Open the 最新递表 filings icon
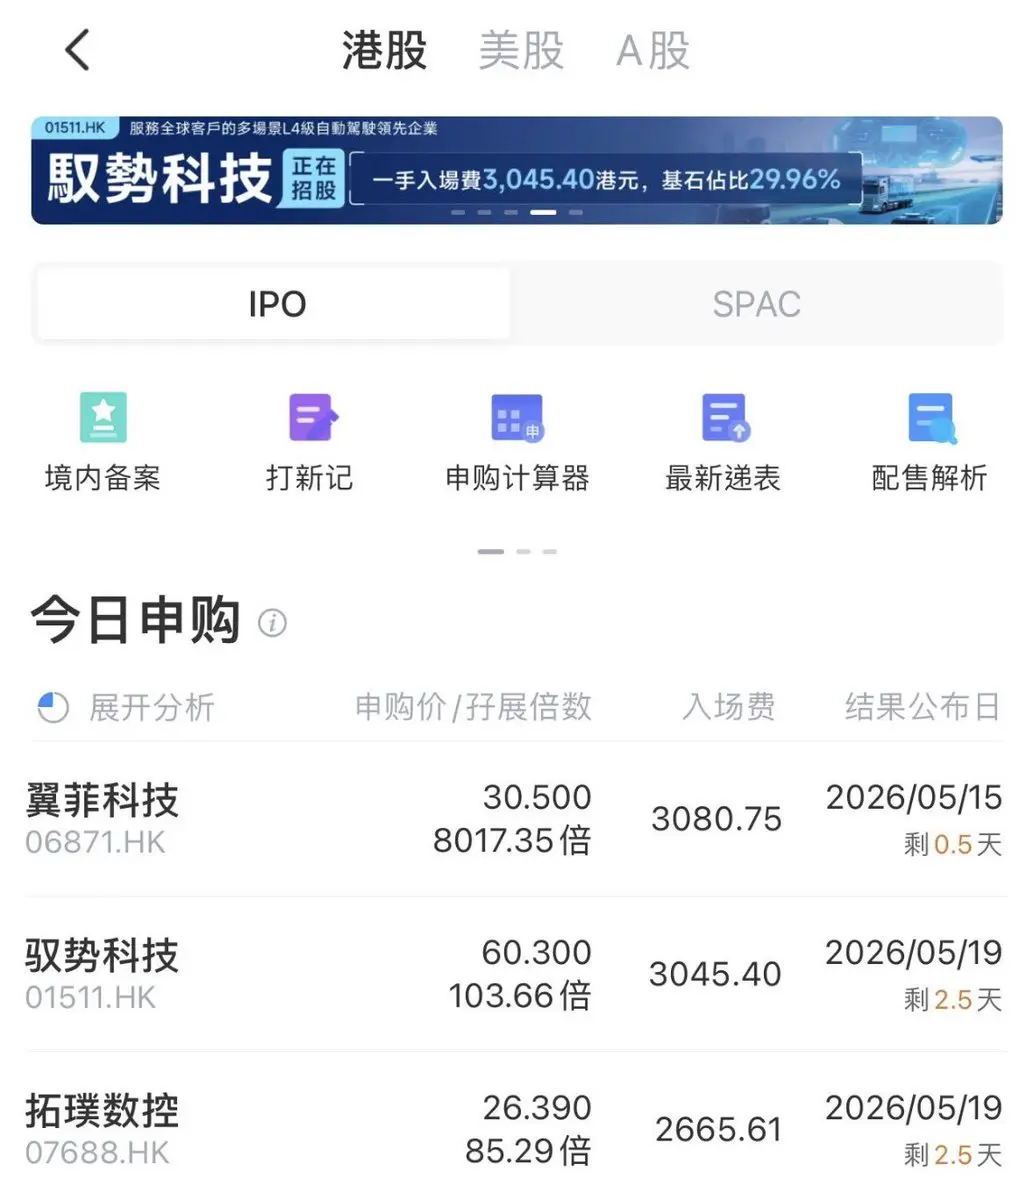 (725, 417)
